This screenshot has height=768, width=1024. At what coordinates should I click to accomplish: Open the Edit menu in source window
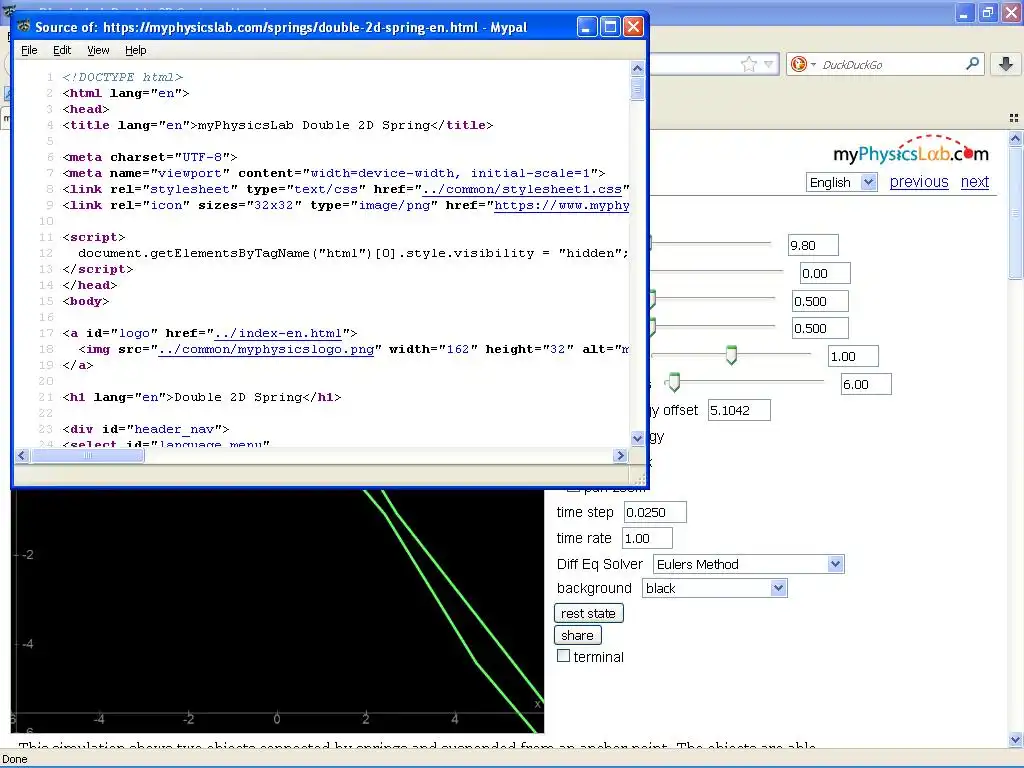pyautogui.click(x=62, y=50)
